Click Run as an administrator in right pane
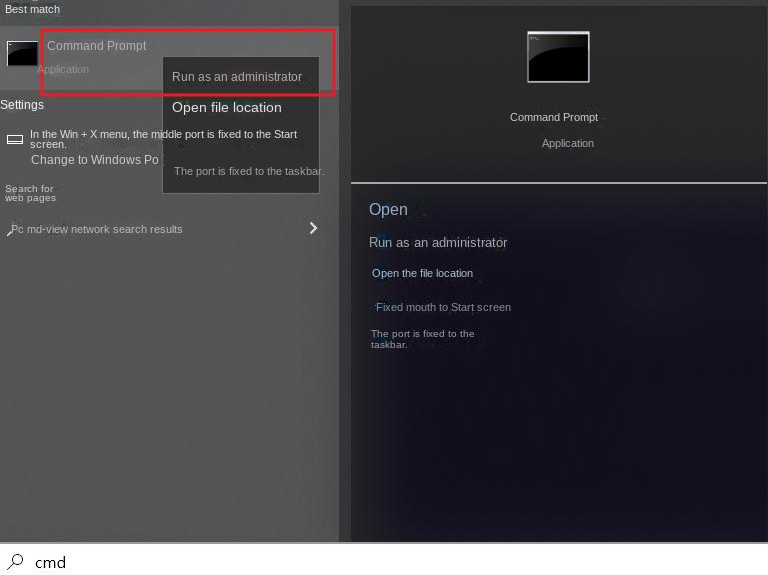This screenshot has width=768, height=575. point(438,243)
